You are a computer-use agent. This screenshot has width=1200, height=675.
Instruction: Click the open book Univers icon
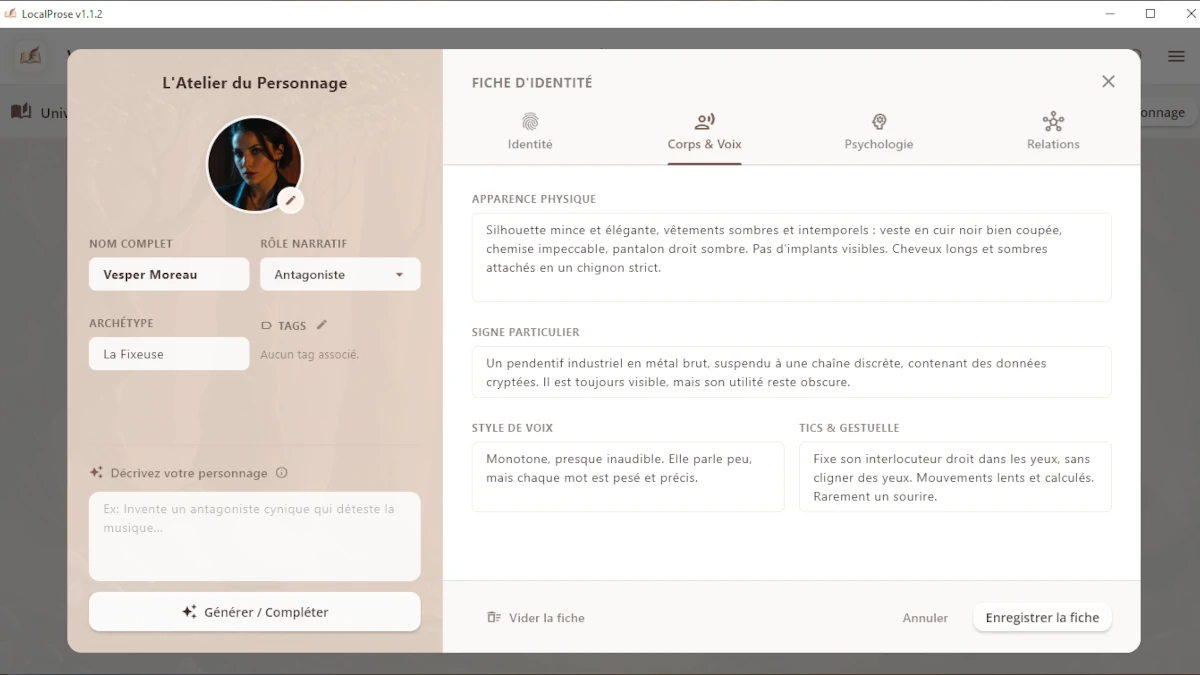point(21,112)
